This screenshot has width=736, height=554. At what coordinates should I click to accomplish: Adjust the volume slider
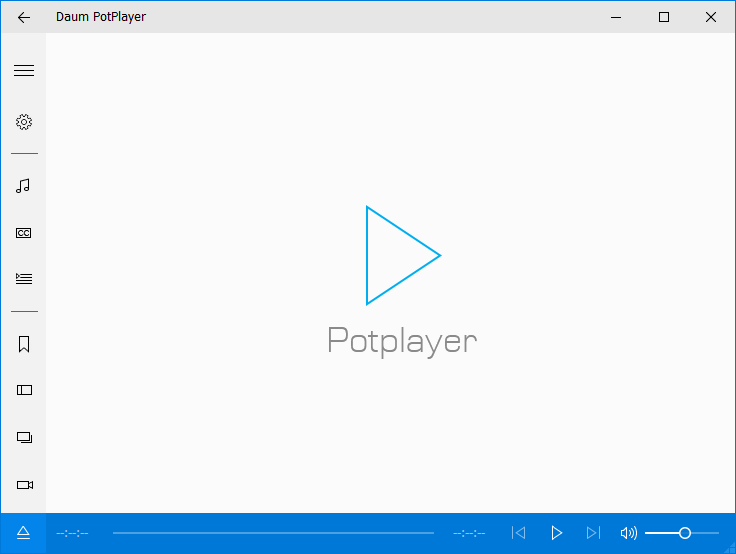pyautogui.click(x=682, y=533)
